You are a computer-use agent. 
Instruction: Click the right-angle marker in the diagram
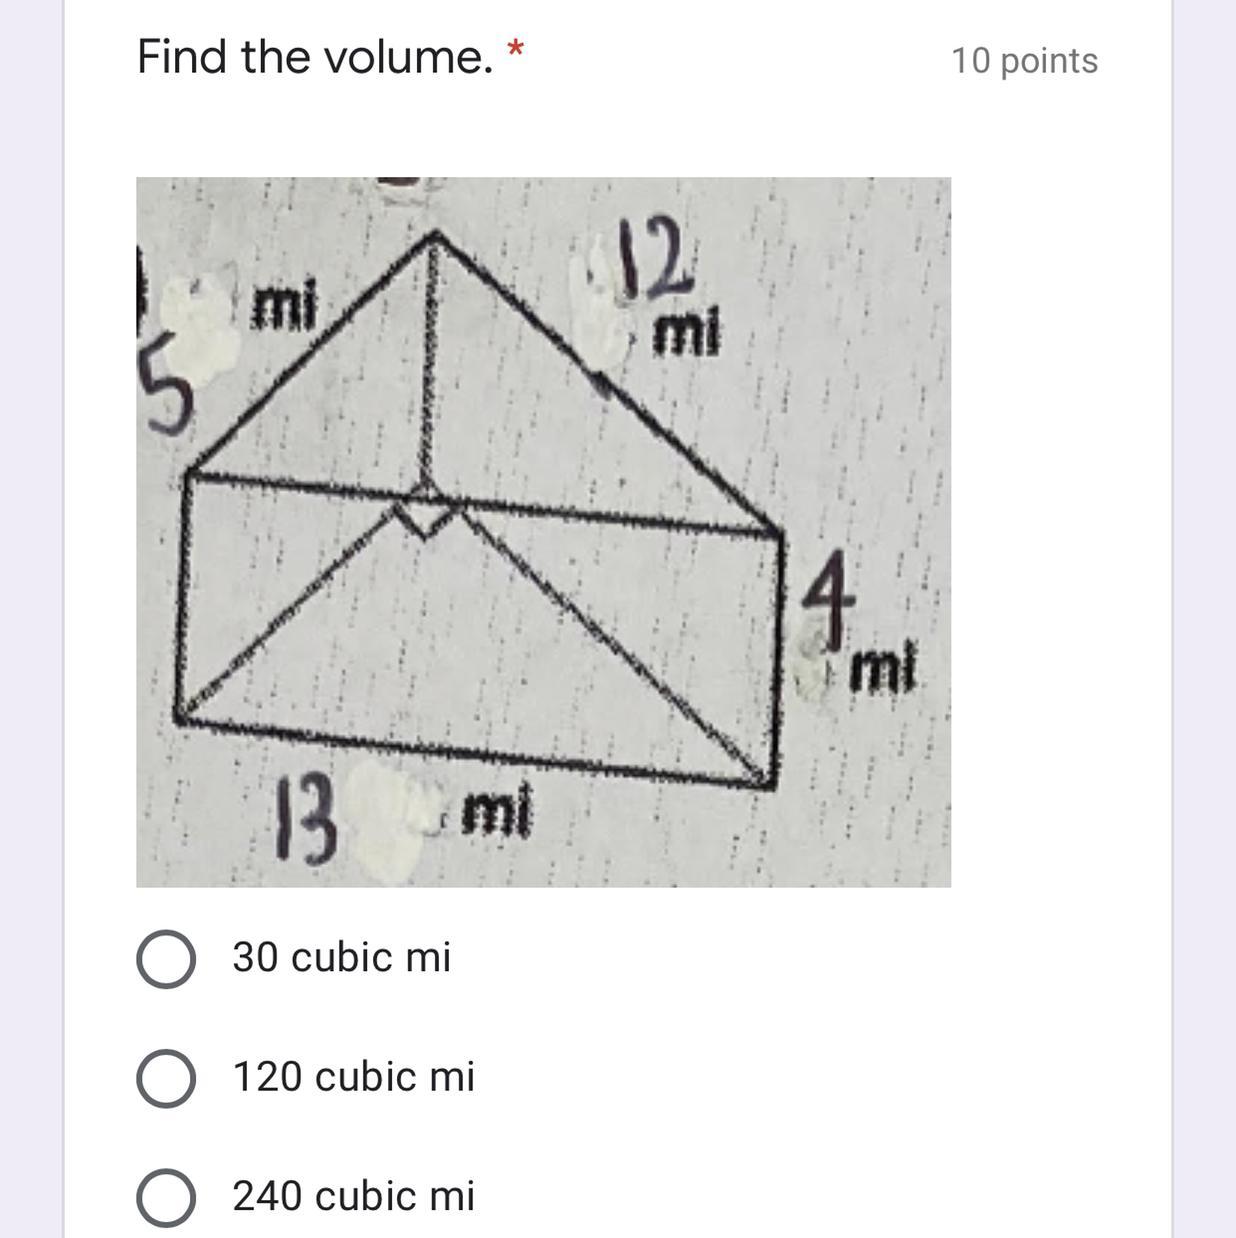[427, 518]
